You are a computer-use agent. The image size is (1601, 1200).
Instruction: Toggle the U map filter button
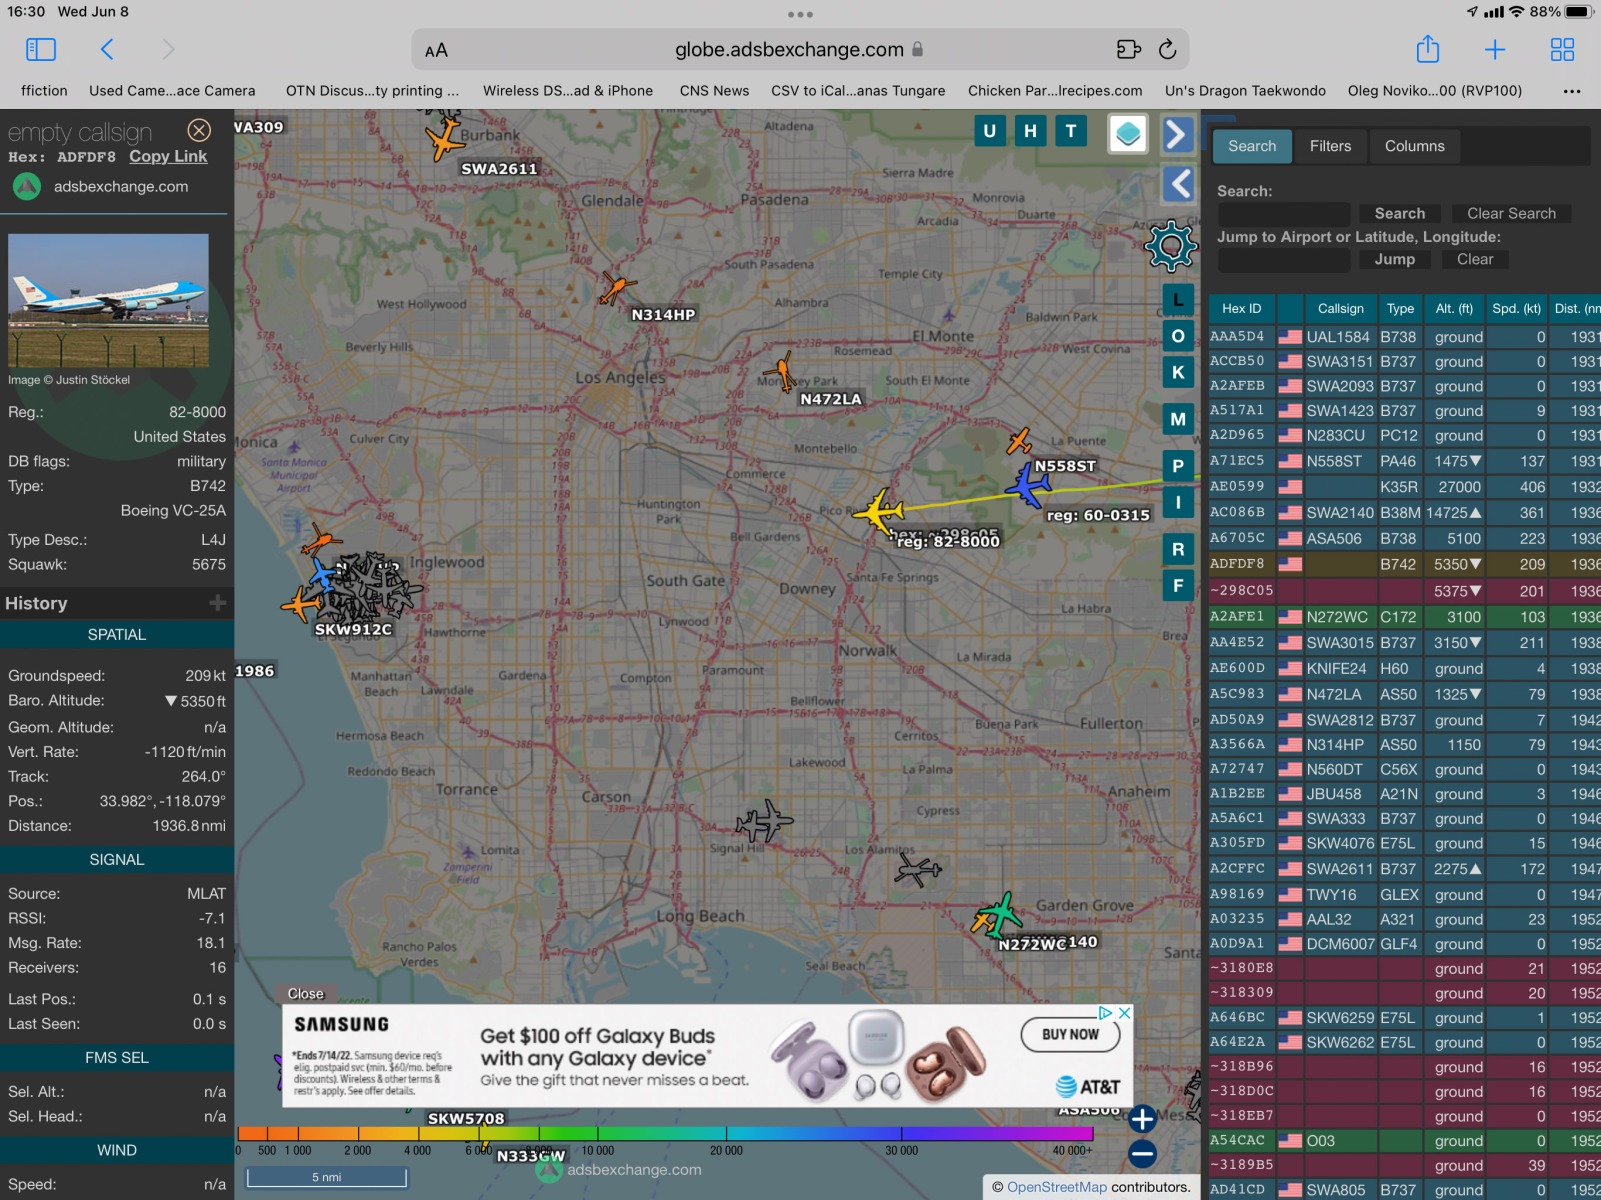coord(989,131)
